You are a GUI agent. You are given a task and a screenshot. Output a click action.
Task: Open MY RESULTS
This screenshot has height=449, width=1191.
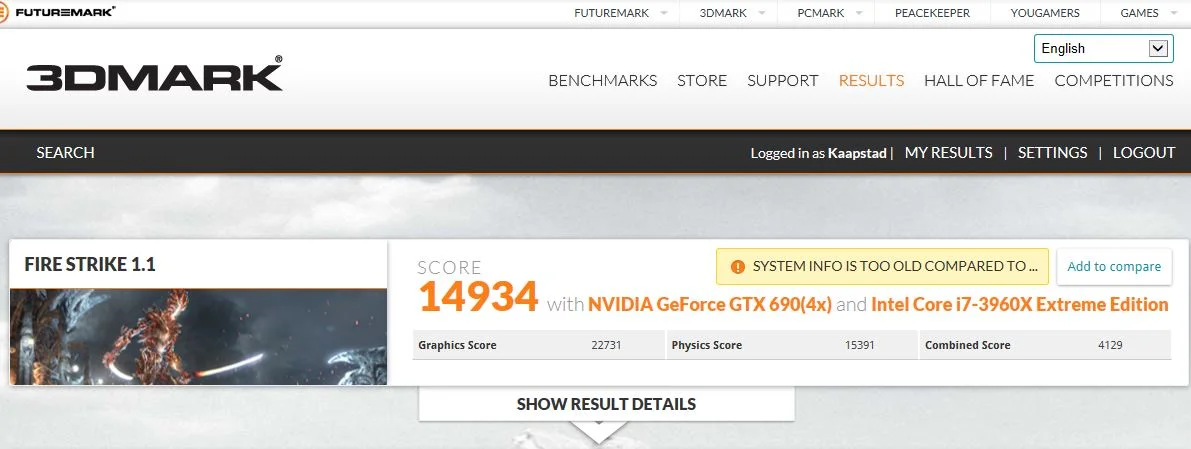948,153
